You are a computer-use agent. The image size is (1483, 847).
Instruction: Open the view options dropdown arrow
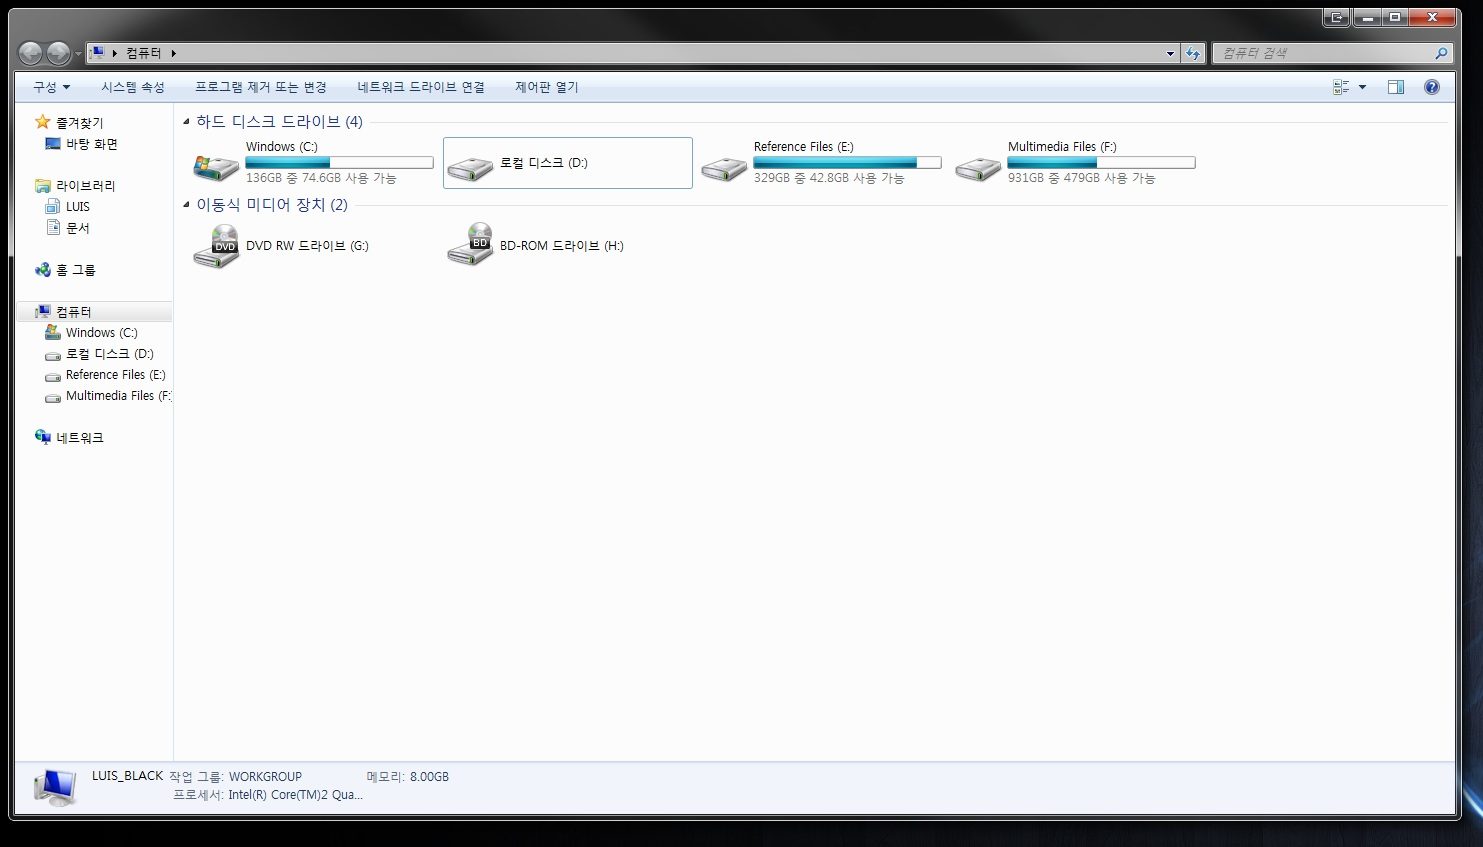pyautogui.click(x=1362, y=87)
